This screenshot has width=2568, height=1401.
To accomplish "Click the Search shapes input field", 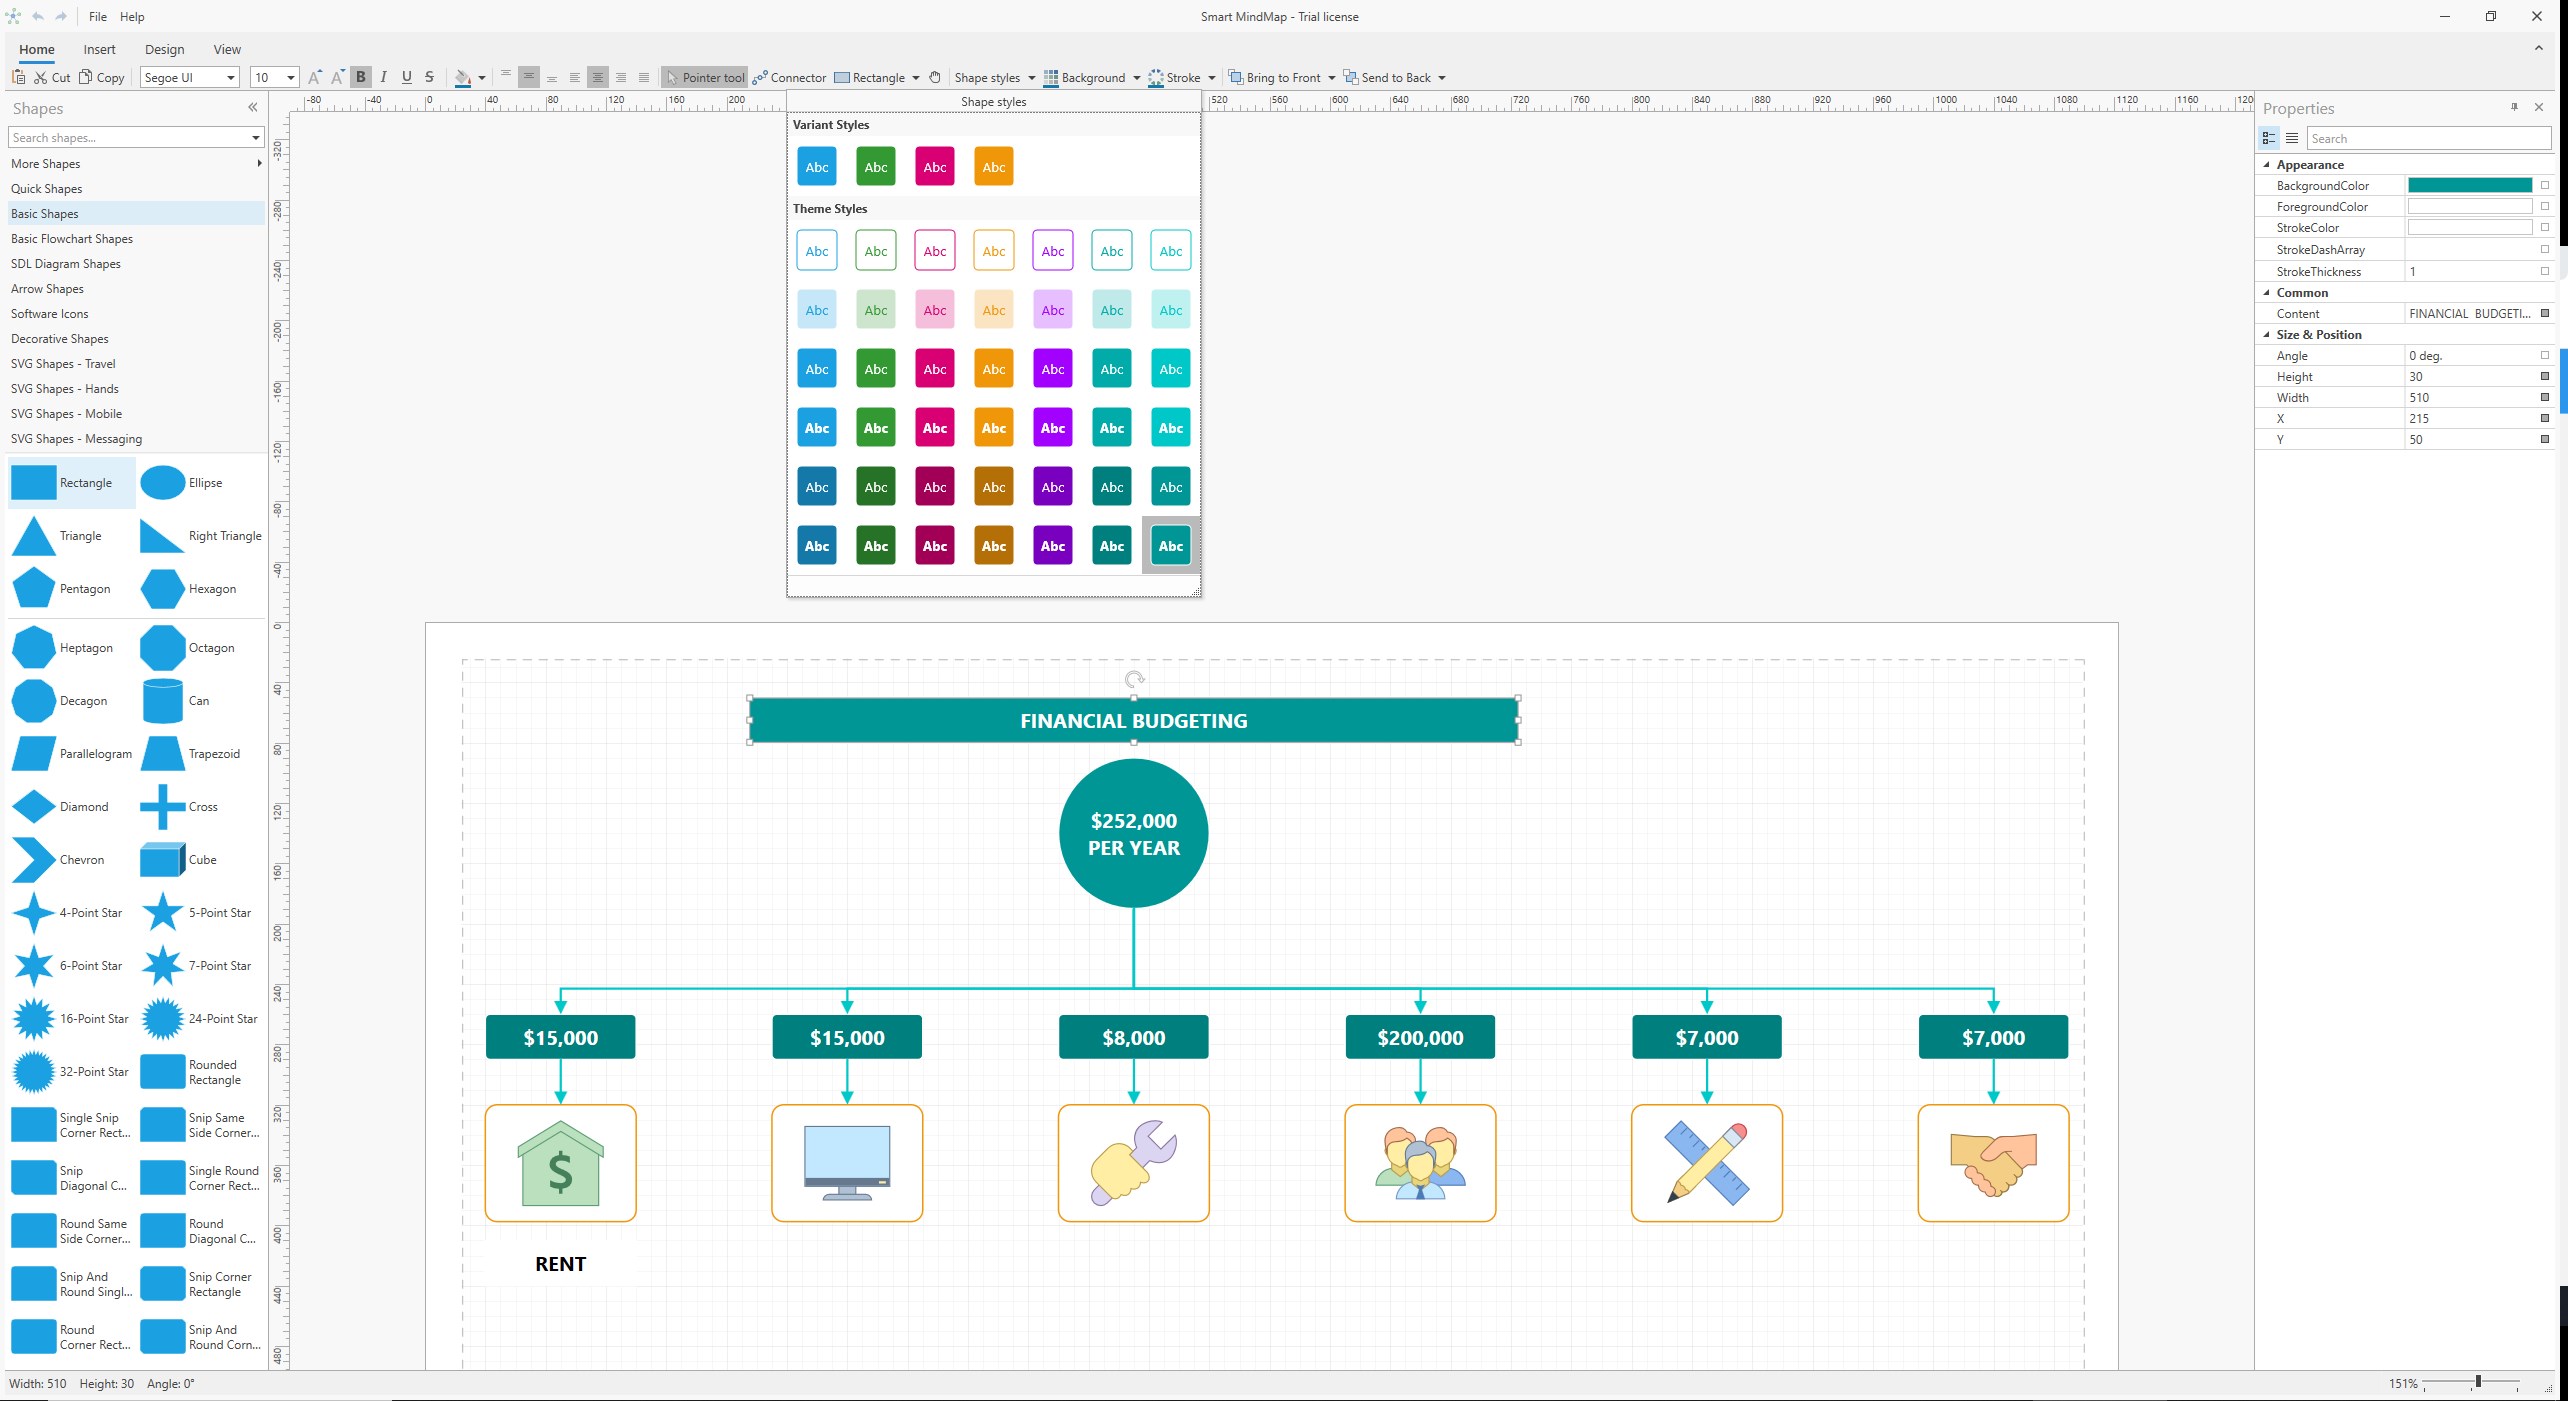I will point(128,137).
